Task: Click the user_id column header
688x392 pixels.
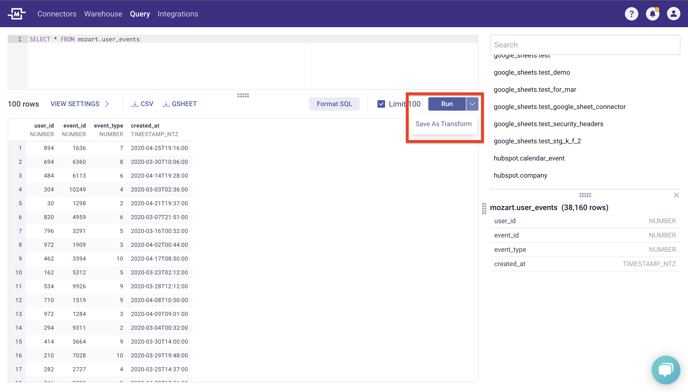Action: [x=44, y=126]
